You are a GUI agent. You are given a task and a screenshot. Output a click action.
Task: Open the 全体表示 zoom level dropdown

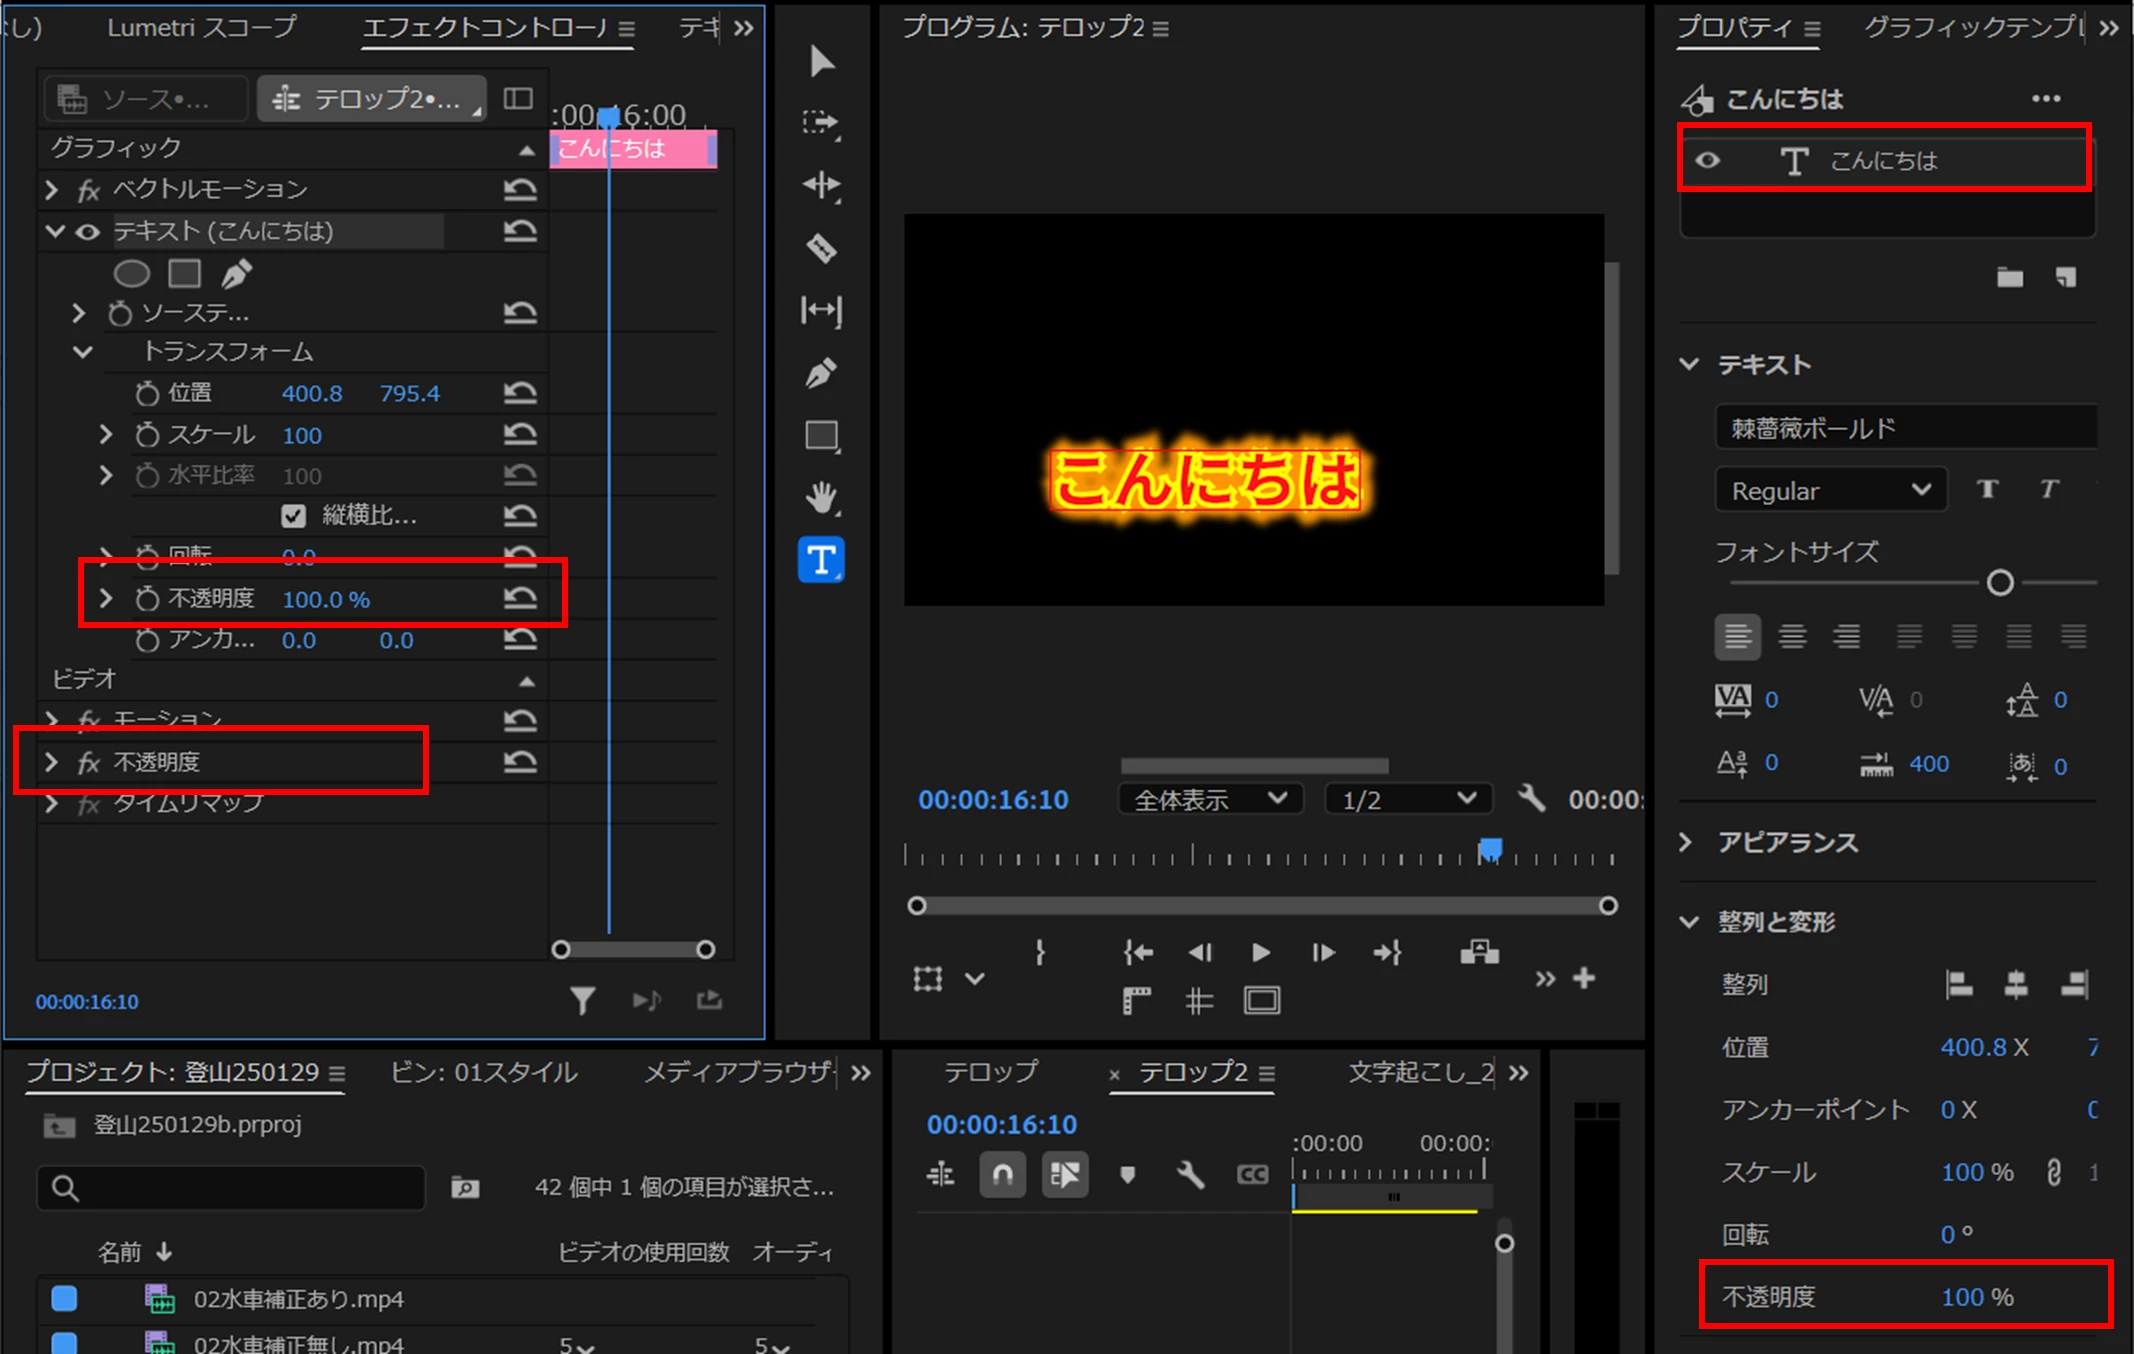tap(1210, 800)
